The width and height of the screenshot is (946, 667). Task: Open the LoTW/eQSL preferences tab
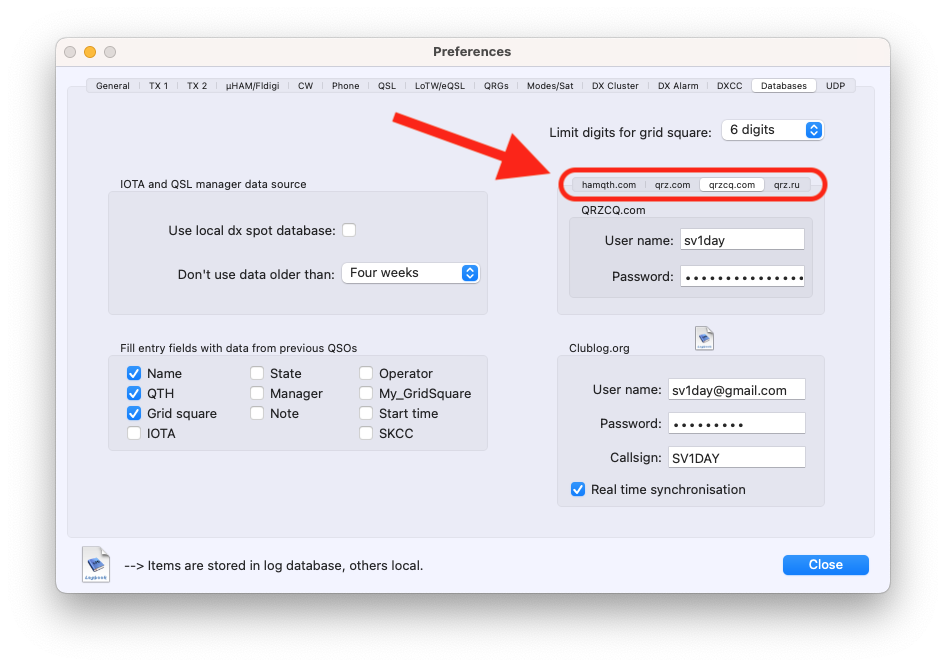(440, 86)
